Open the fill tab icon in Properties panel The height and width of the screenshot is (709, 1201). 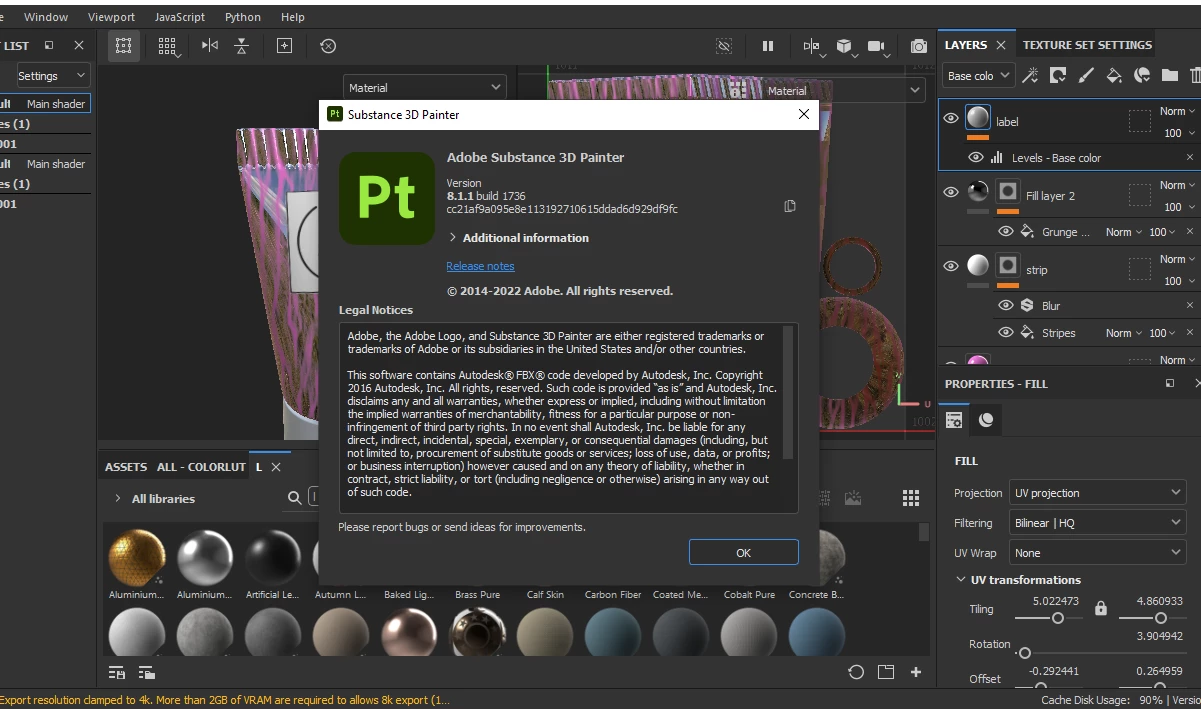coord(955,420)
